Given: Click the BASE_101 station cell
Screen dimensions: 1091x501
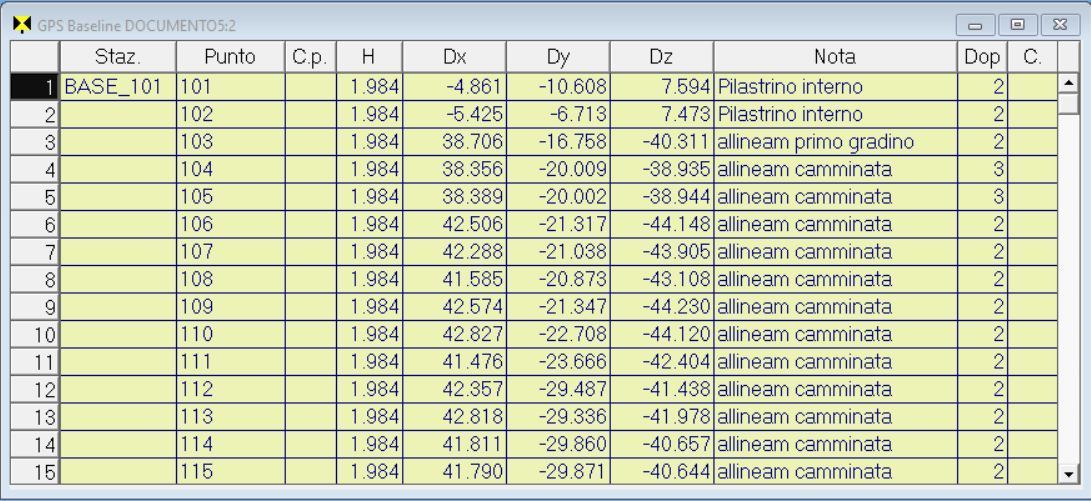Looking at the screenshot, I should click(x=118, y=87).
